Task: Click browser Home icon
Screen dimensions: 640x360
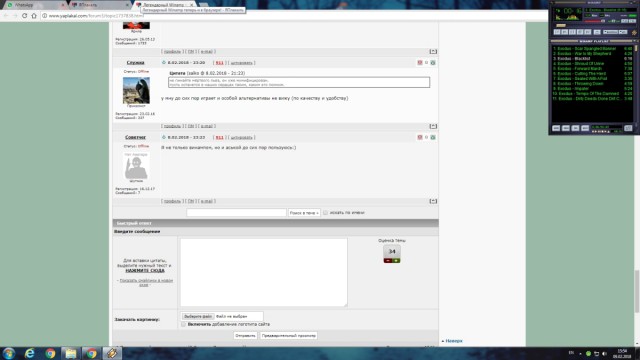Action: click(34, 16)
